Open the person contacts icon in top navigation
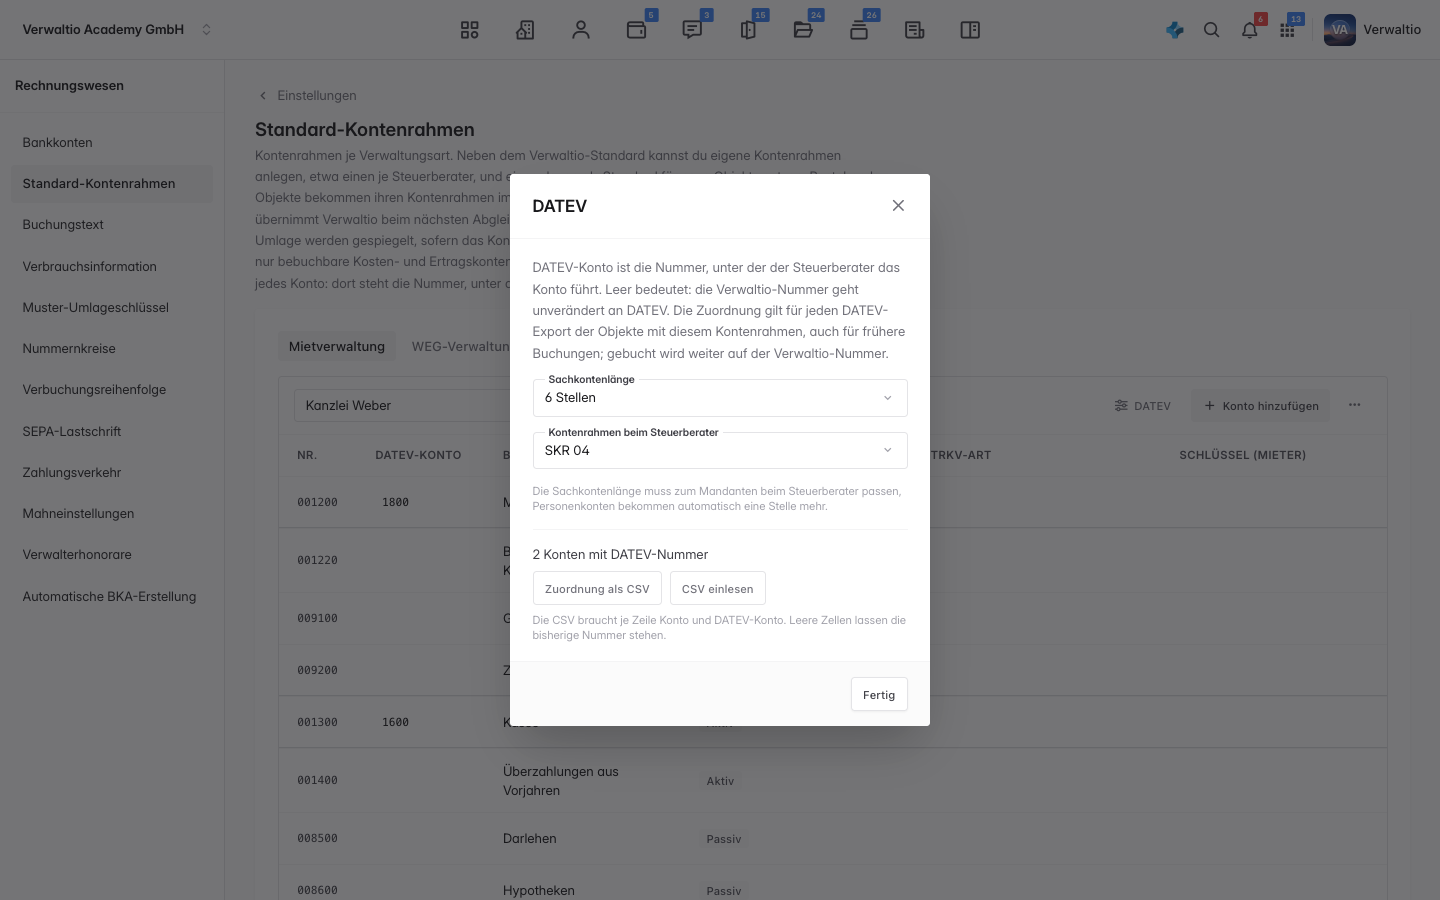This screenshot has height=900, width=1440. tap(581, 30)
